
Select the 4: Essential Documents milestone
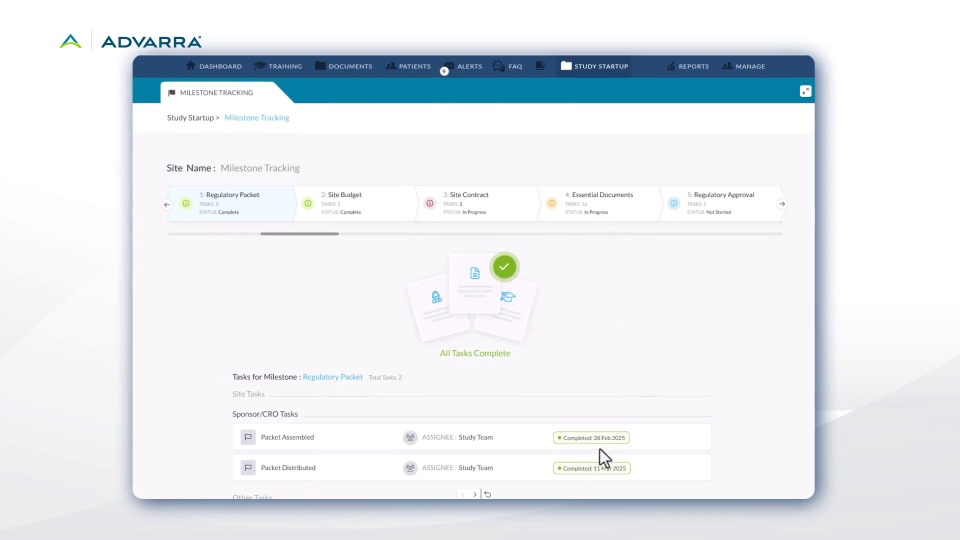(x=599, y=203)
